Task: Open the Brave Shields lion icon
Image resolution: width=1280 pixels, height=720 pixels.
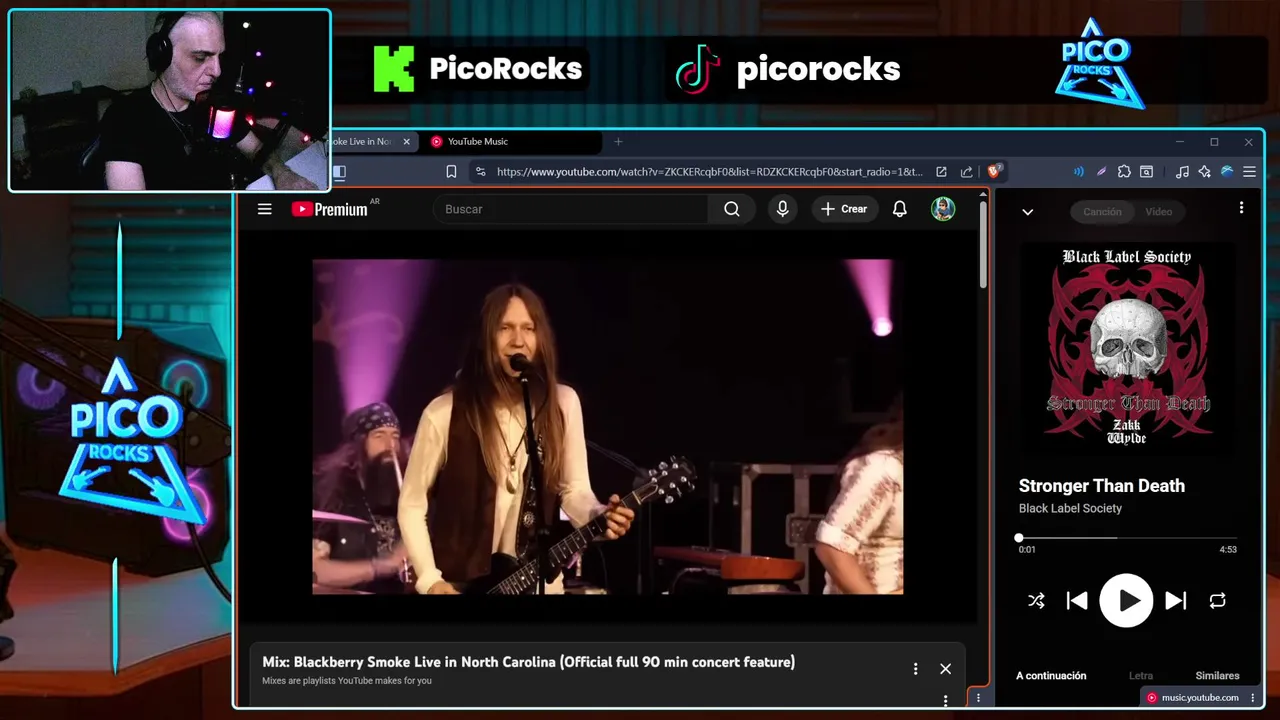Action: (x=994, y=172)
